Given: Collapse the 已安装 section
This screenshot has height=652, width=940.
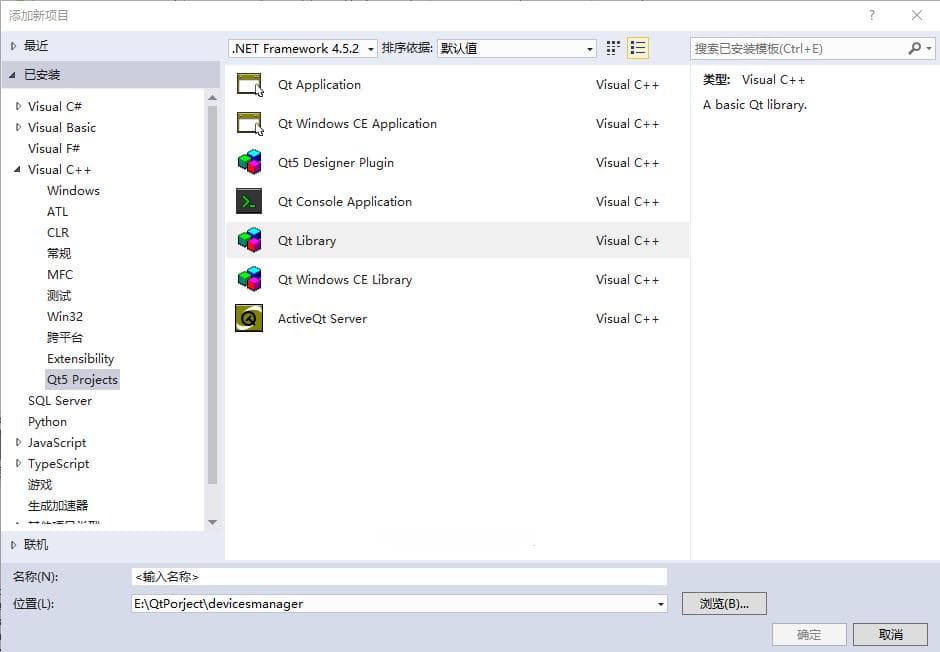Looking at the screenshot, I should coord(13,75).
